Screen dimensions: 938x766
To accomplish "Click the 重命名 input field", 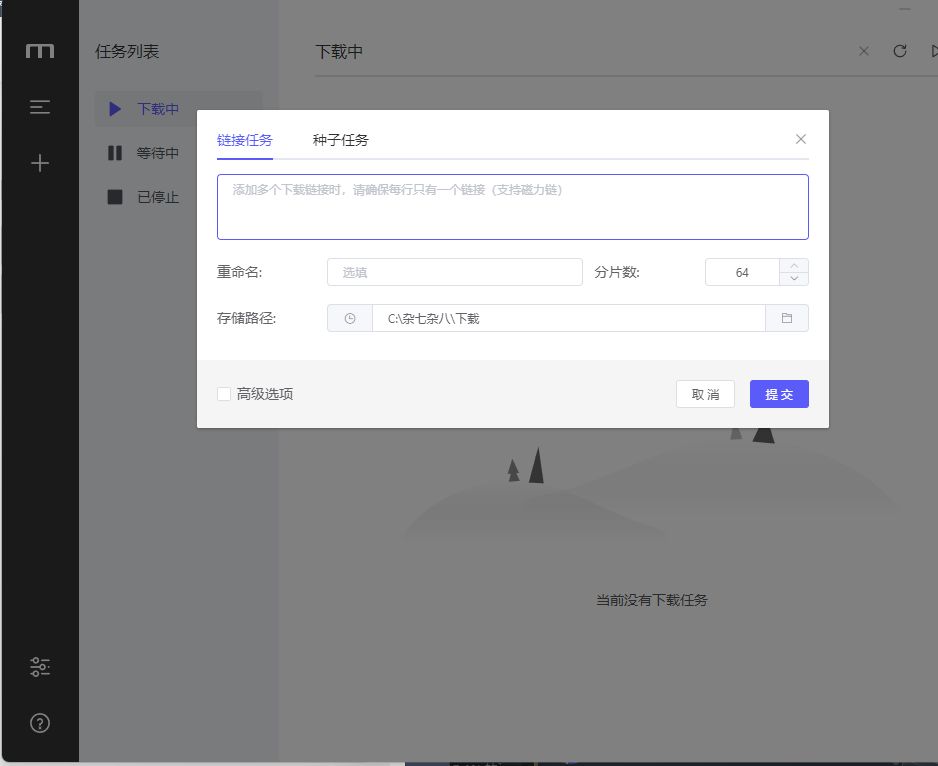I will point(455,272).
